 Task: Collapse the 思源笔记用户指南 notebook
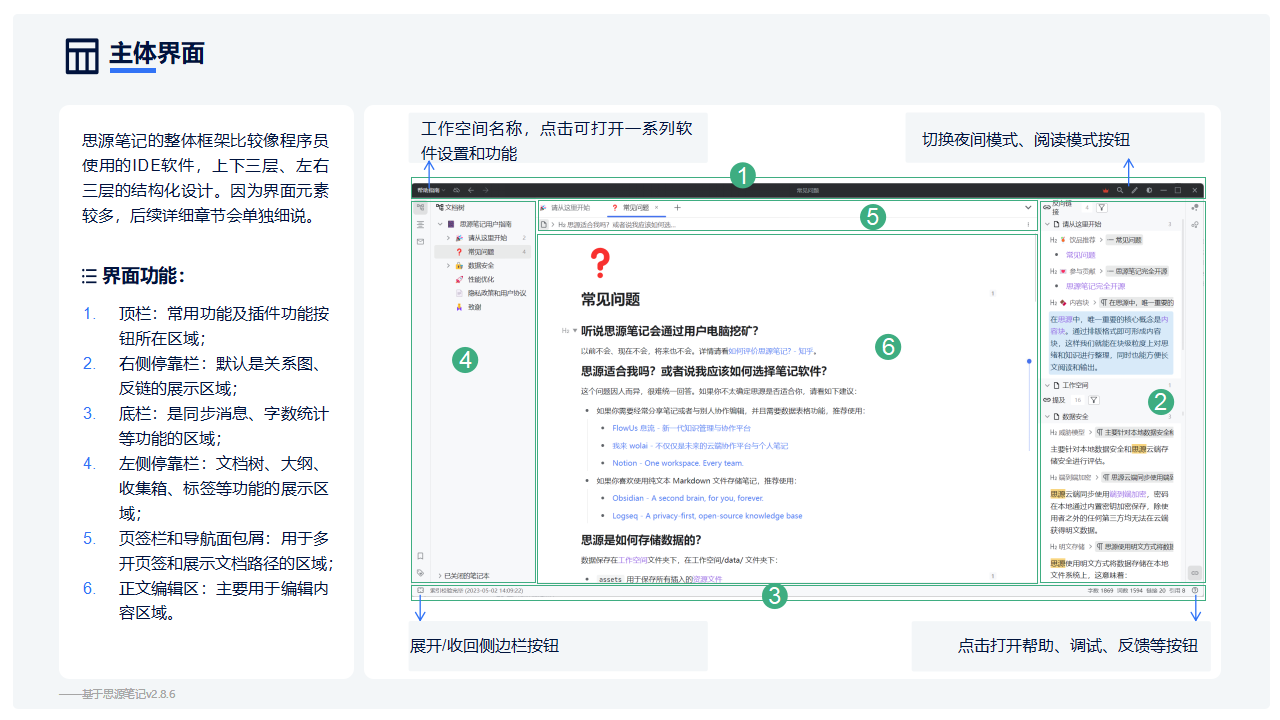click(x=440, y=224)
